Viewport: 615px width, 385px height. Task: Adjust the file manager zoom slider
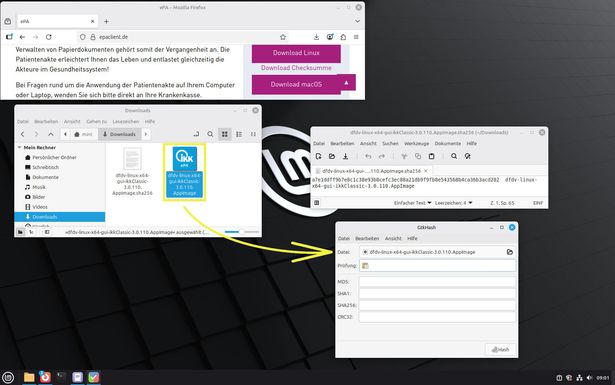coord(241,232)
